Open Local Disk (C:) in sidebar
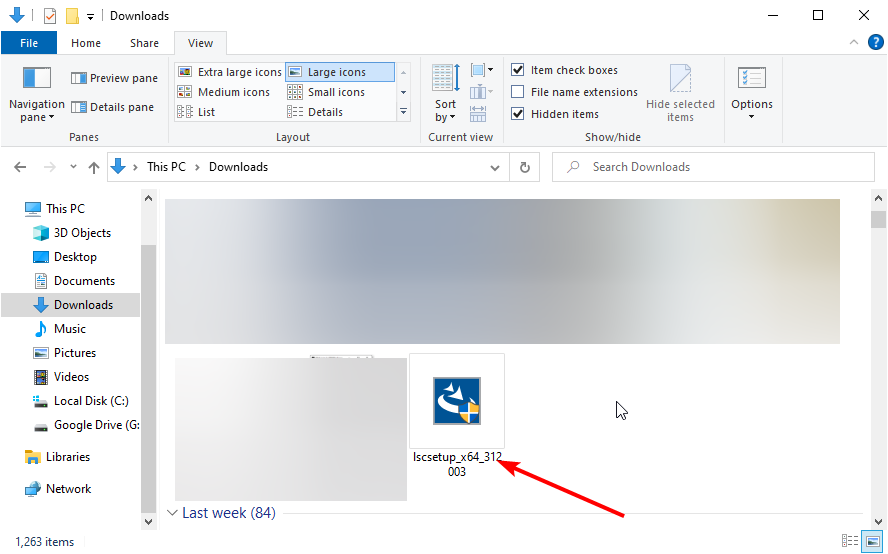888x554 pixels. tap(81, 400)
